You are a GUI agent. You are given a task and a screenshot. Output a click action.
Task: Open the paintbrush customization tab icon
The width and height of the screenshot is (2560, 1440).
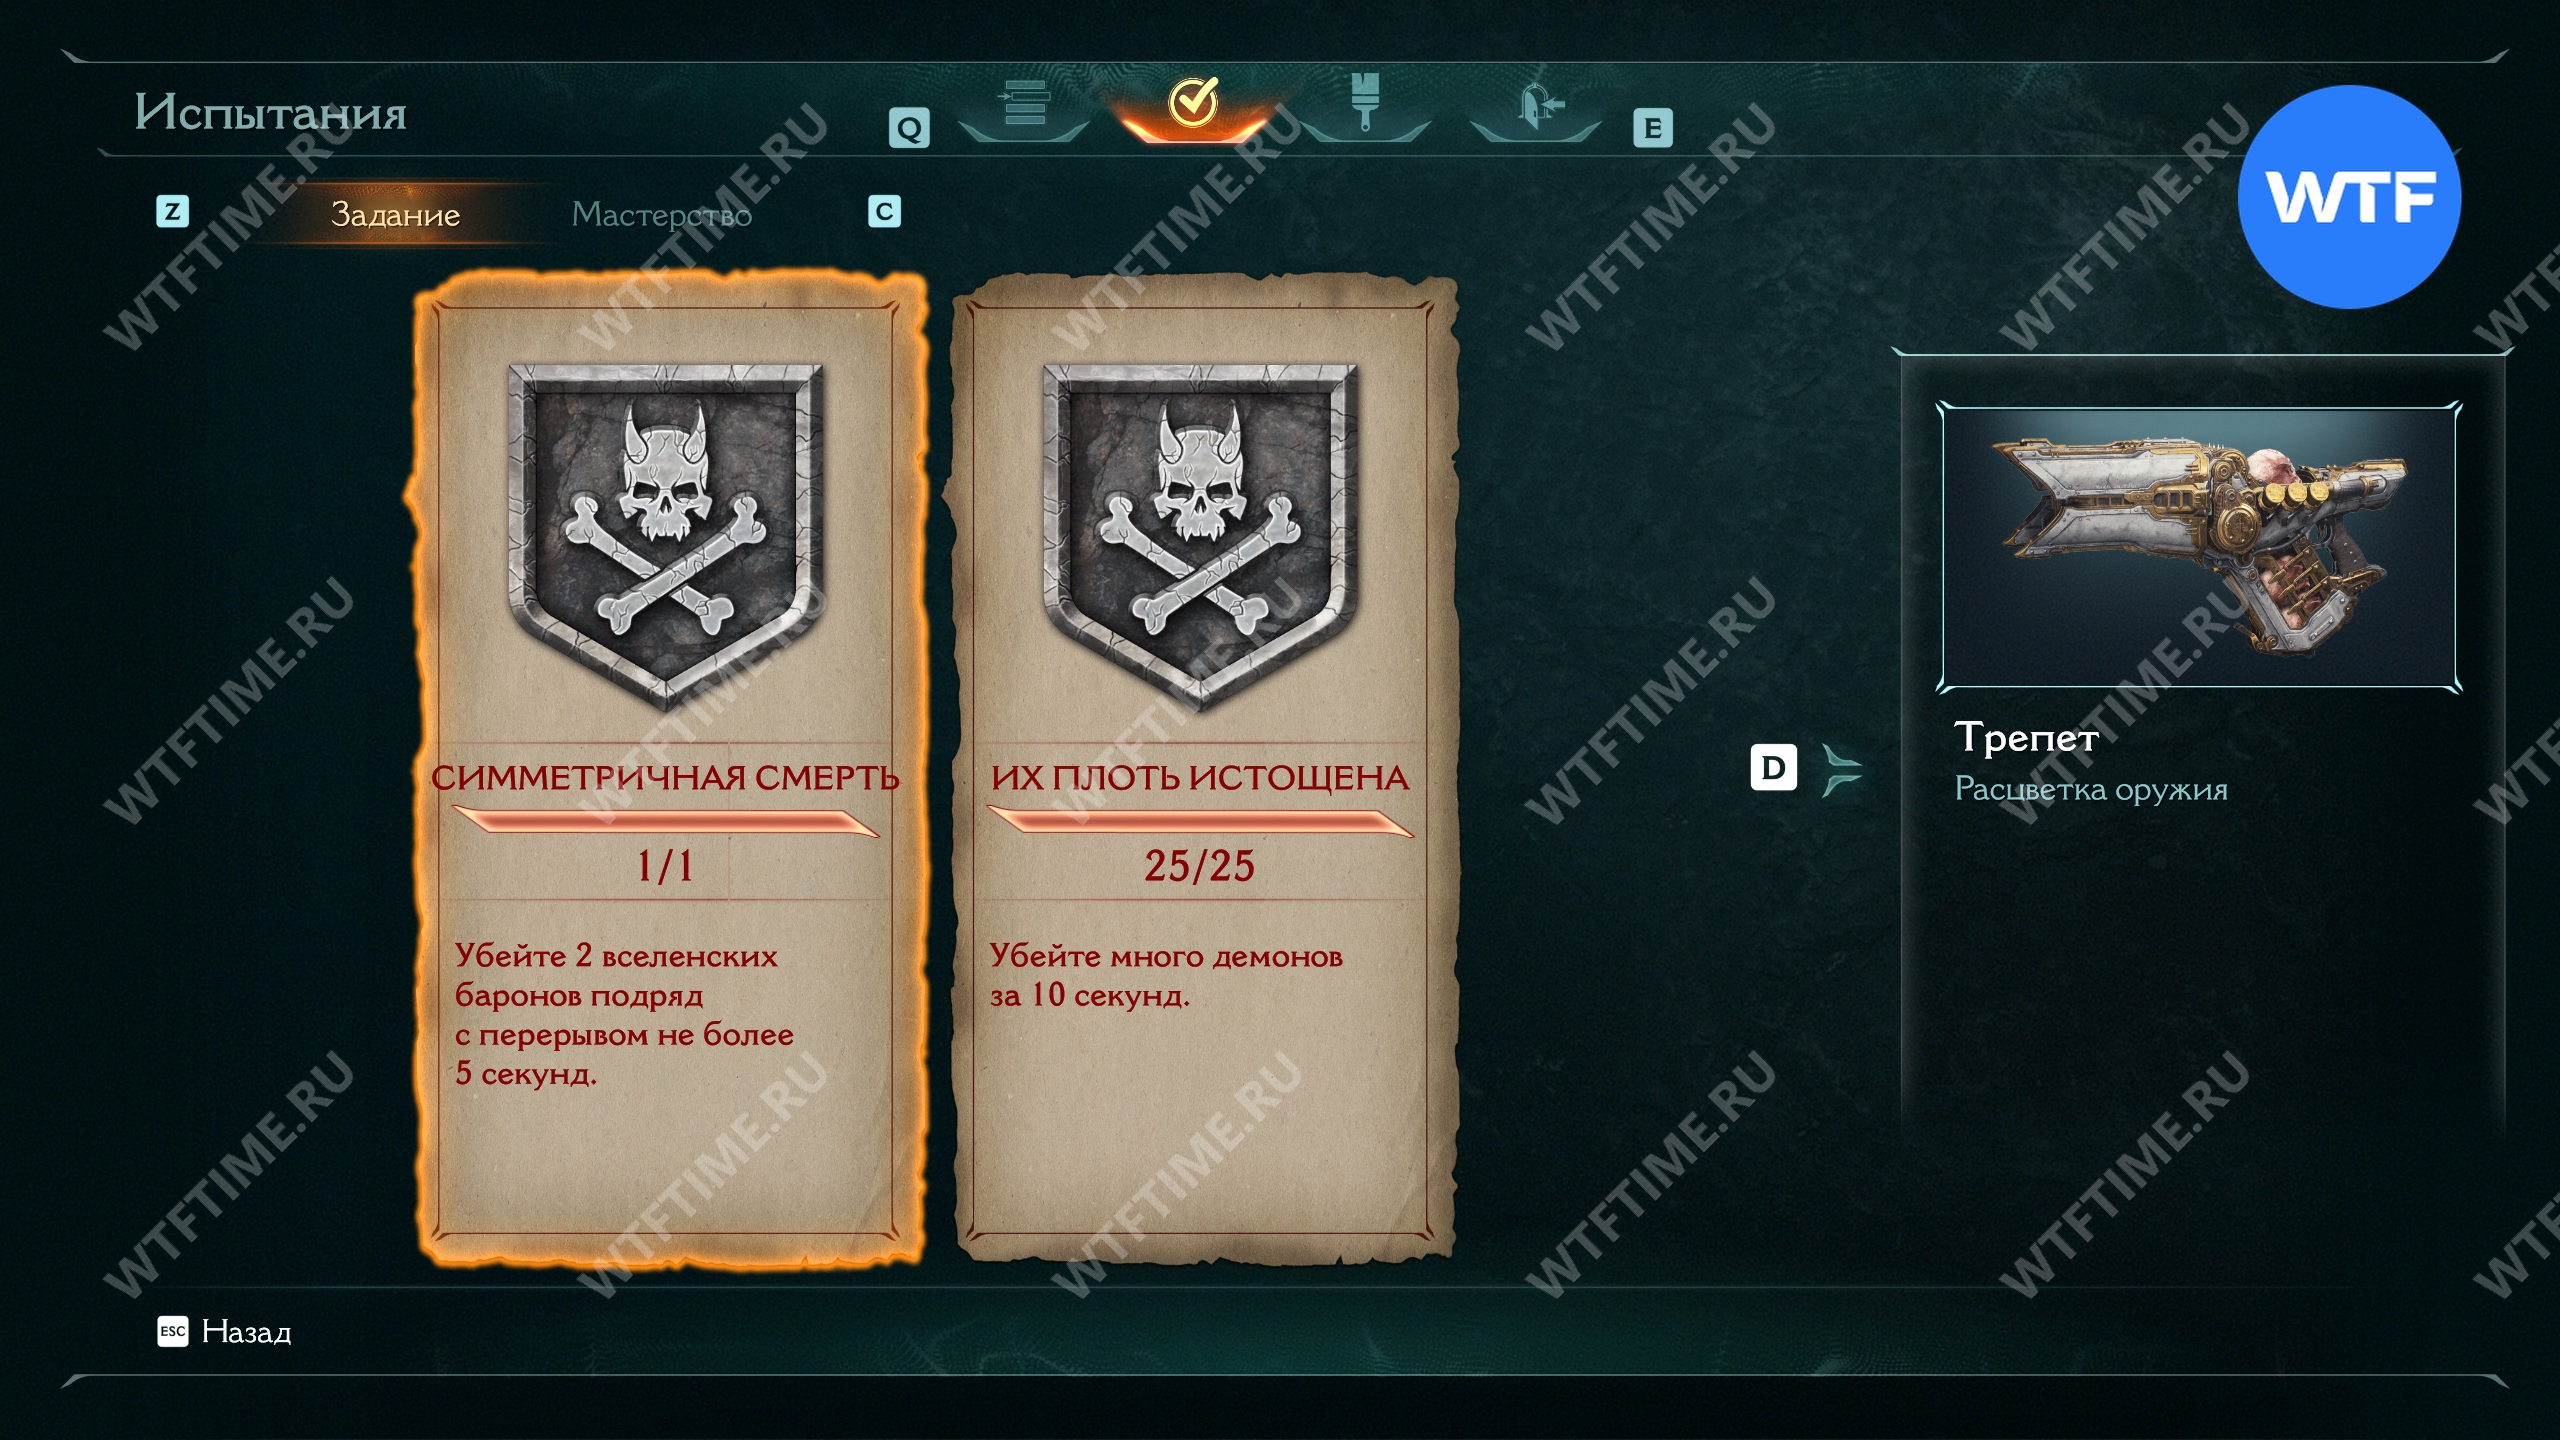click(1365, 101)
